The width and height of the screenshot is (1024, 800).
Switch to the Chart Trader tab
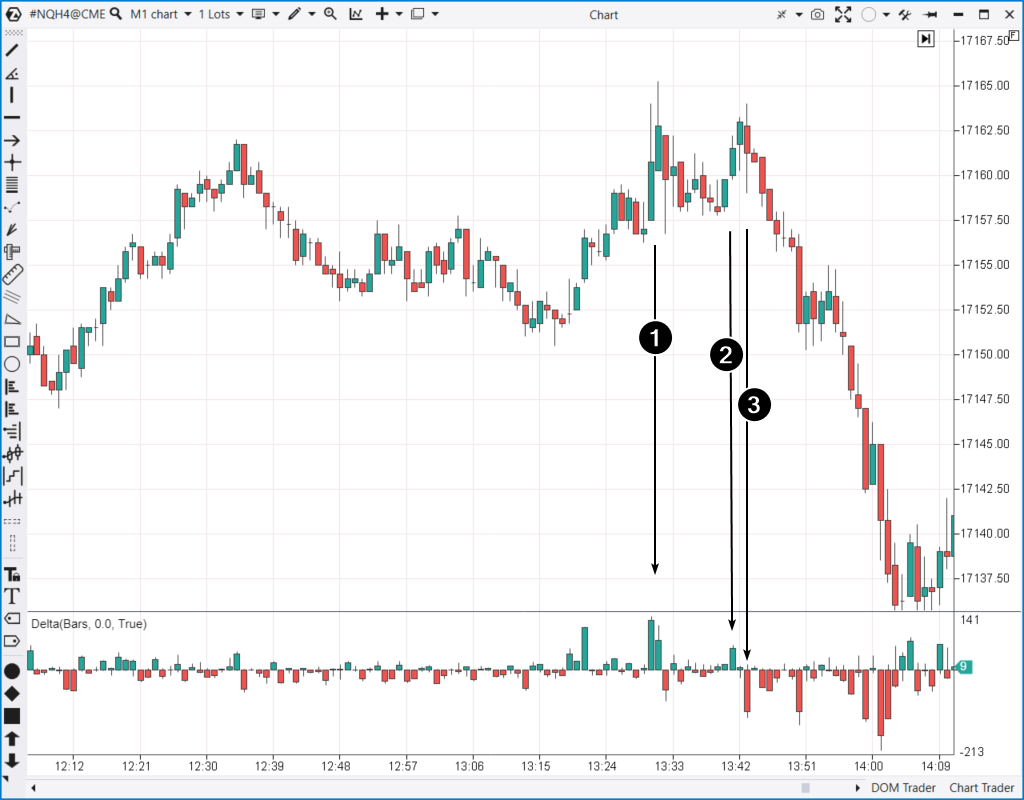[983, 788]
